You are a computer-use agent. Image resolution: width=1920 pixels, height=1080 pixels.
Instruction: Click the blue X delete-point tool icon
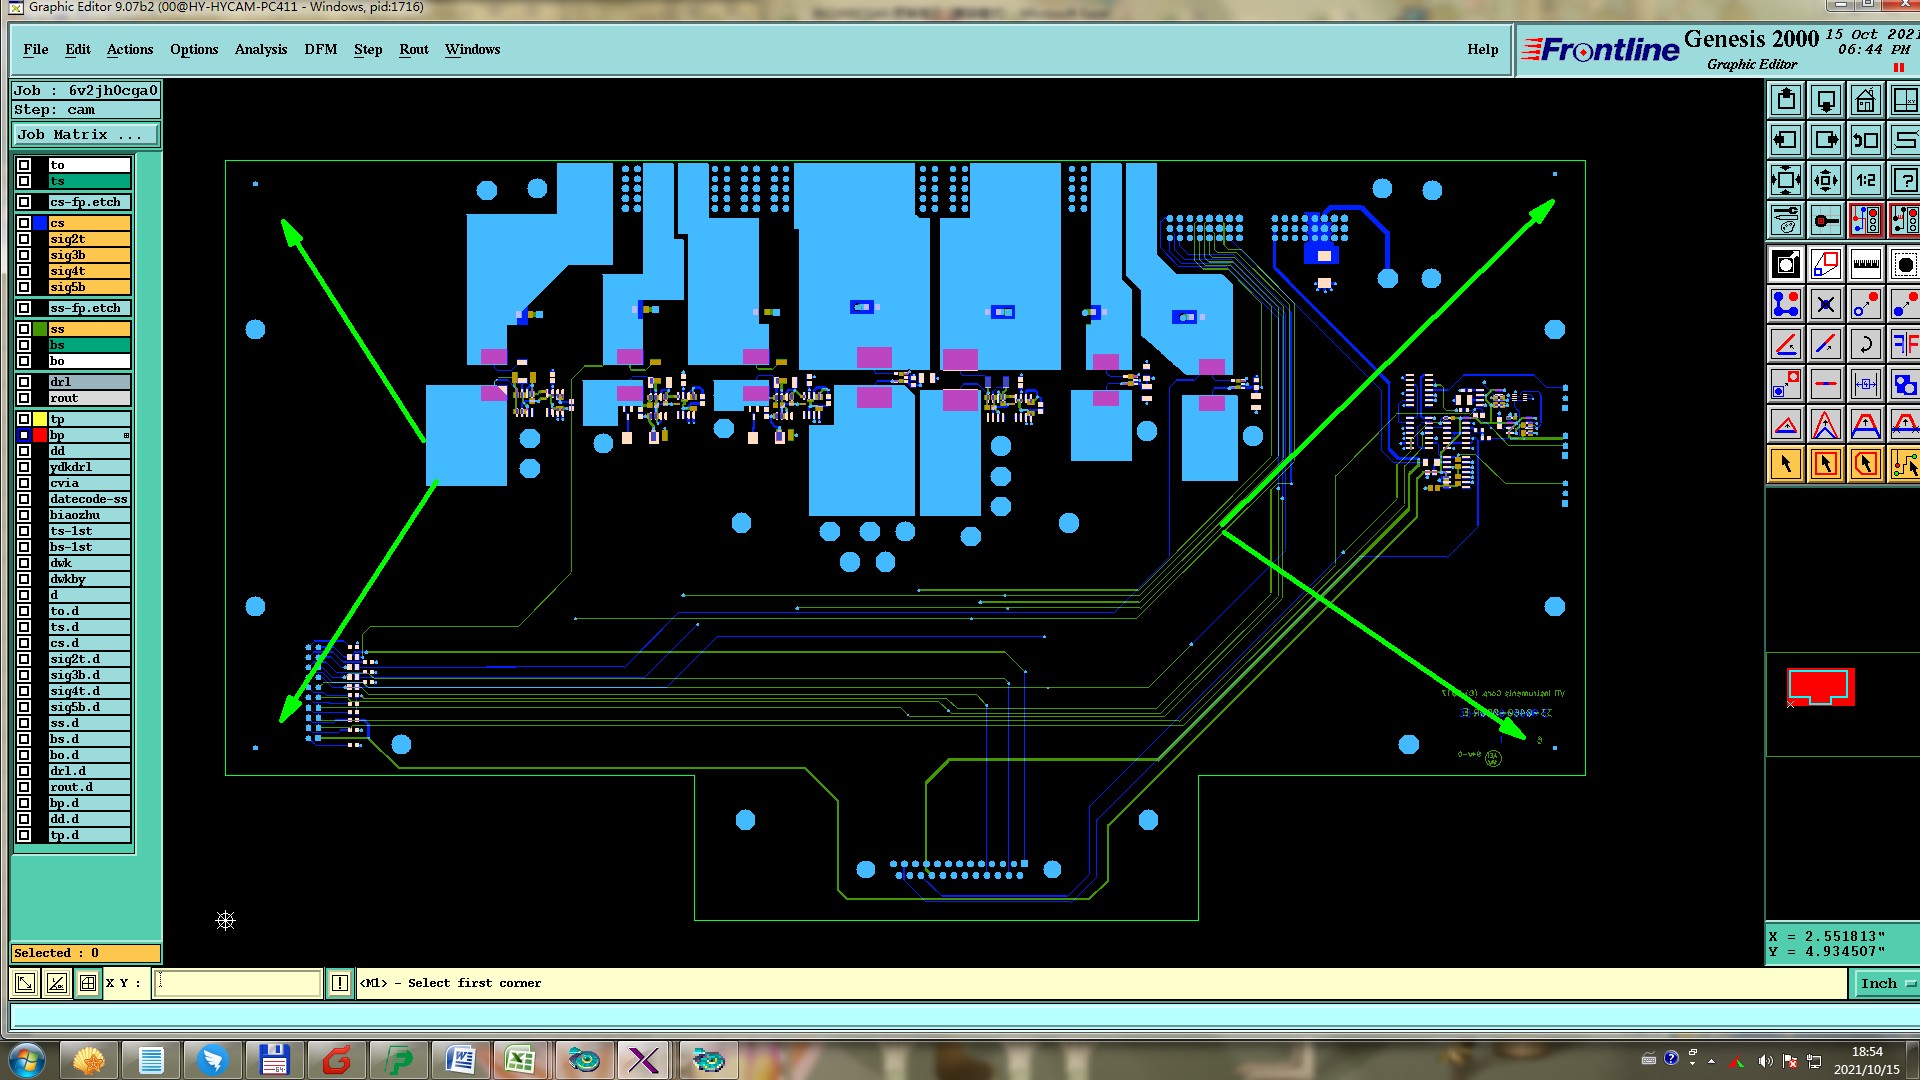[x=1825, y=304]
